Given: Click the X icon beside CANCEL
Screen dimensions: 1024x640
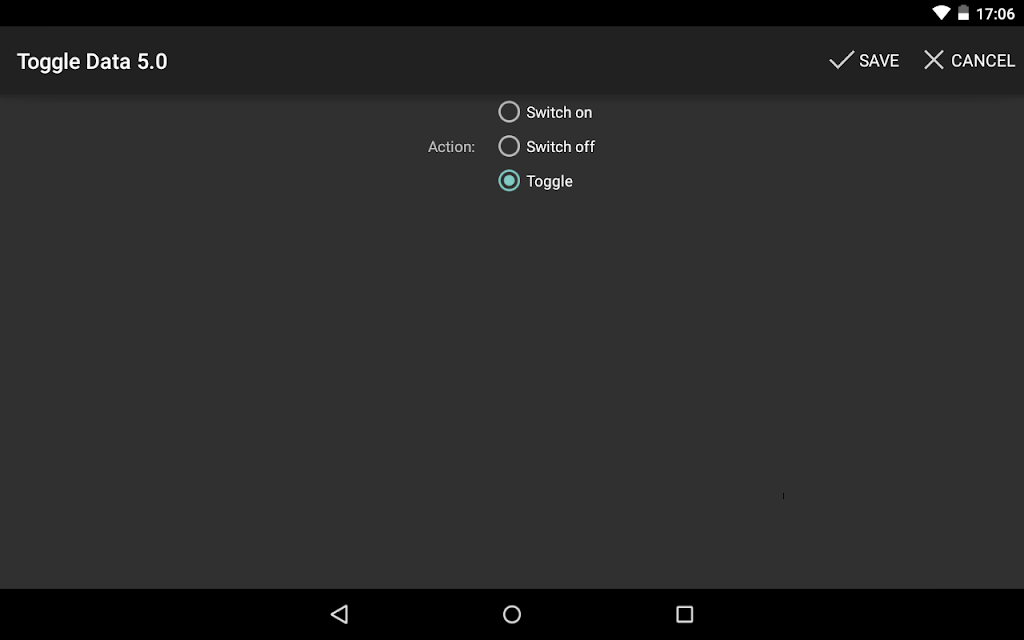Looking at the screenshot, I should [934, 60].
